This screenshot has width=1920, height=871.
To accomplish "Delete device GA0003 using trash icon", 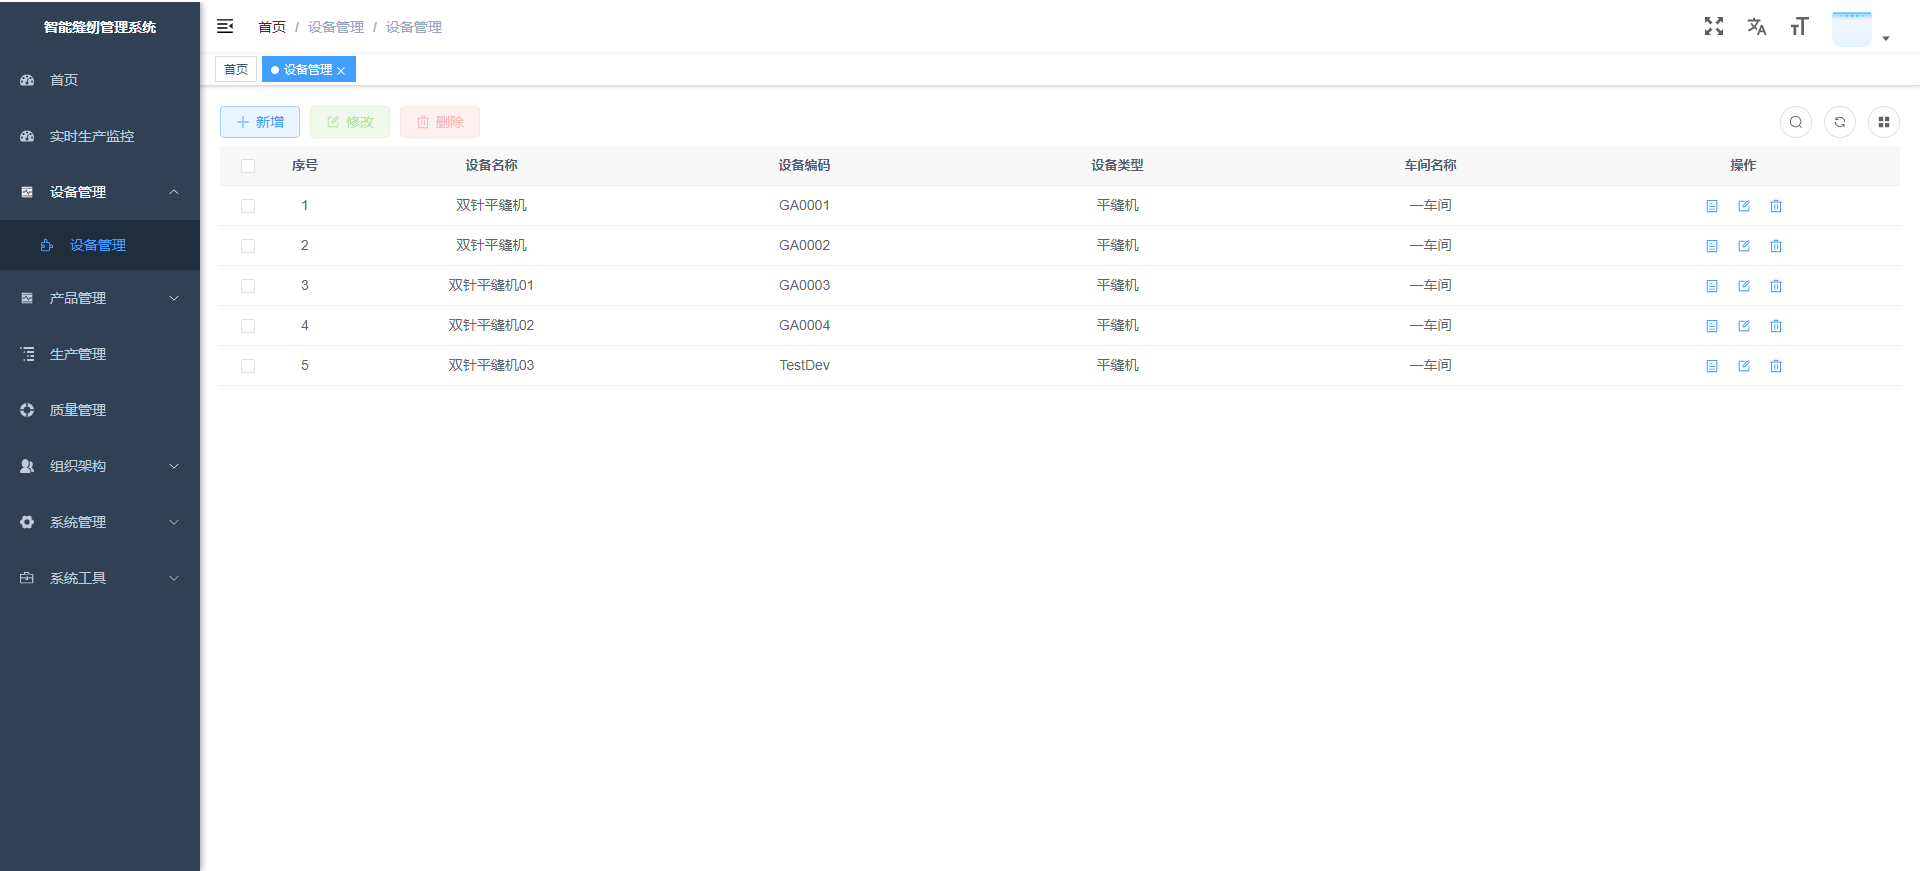I will tap(1776, 286).
